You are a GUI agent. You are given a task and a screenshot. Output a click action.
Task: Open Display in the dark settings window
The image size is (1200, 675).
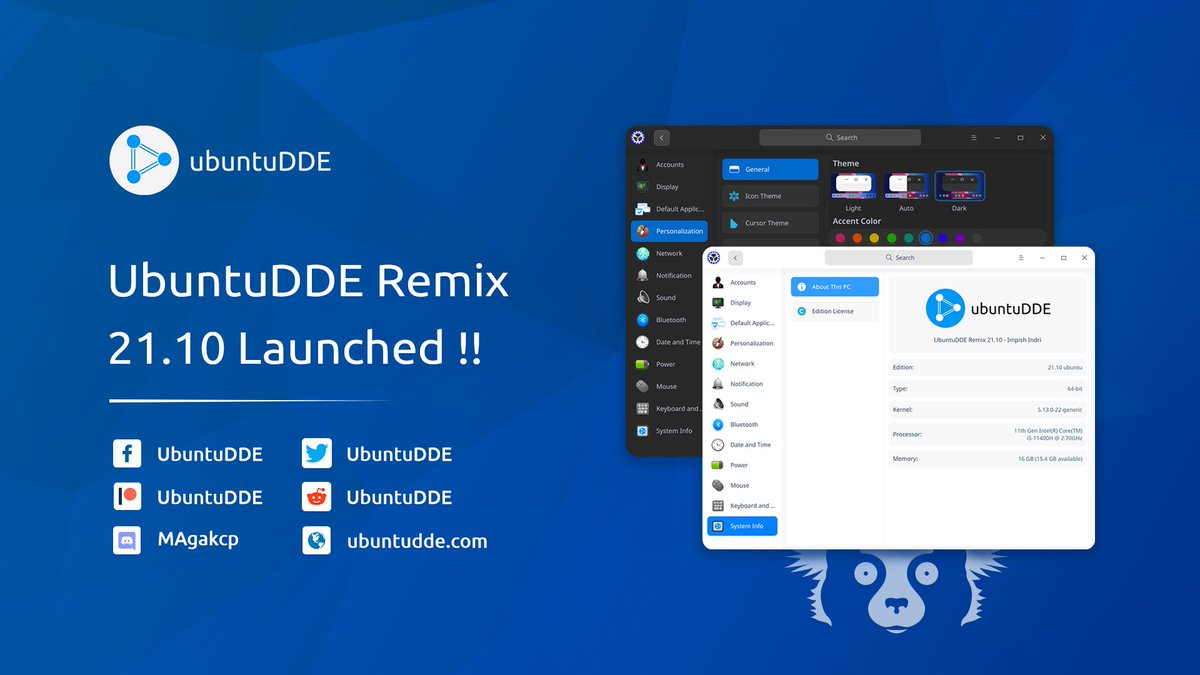coord(668,187)
